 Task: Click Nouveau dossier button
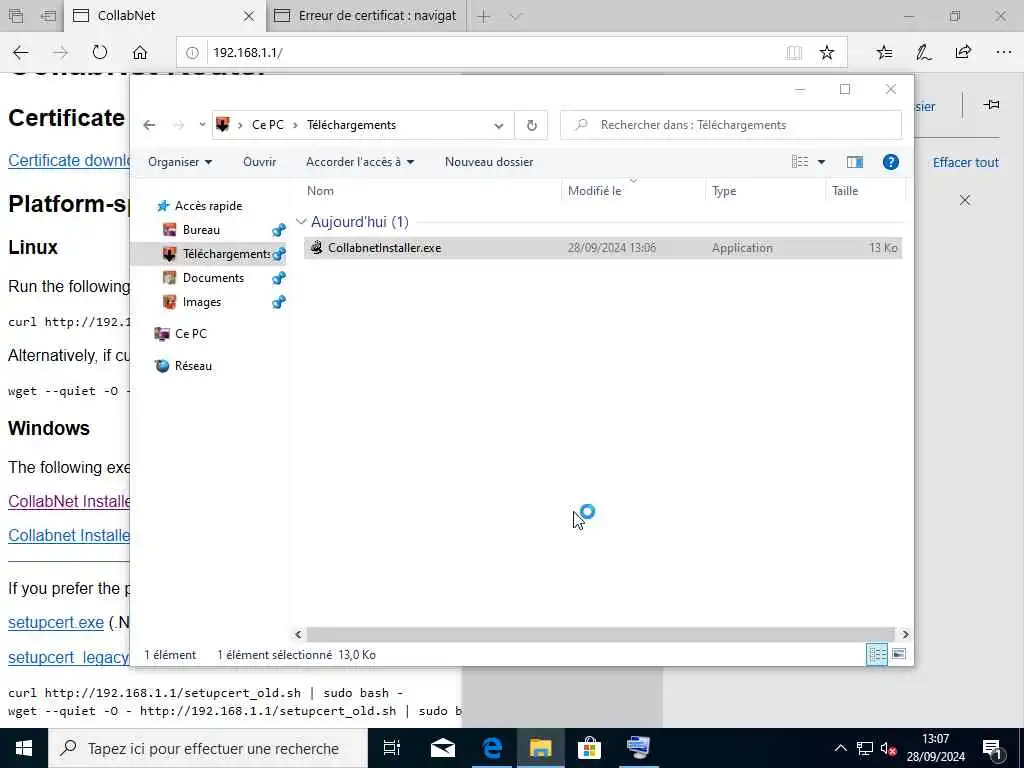pyautogui.click(x=489, y=162)
